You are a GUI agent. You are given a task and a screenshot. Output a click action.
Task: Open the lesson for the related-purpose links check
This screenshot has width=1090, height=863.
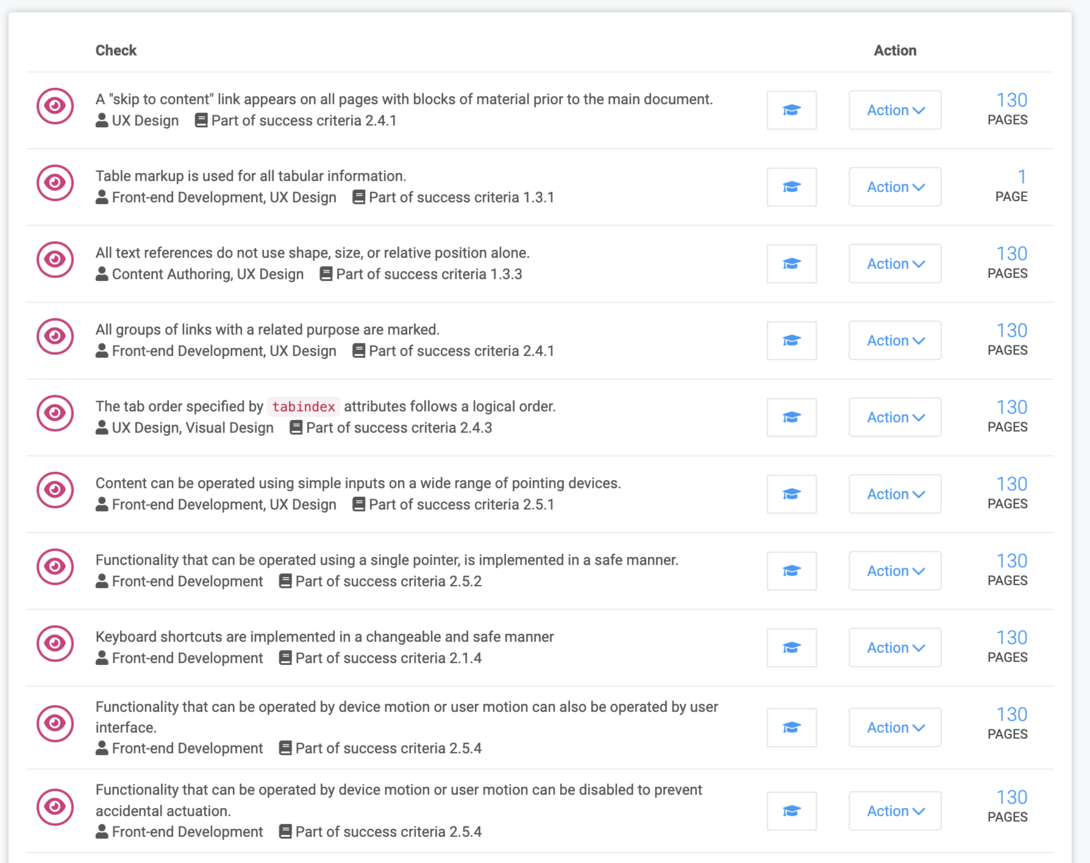tap(791, 340)
